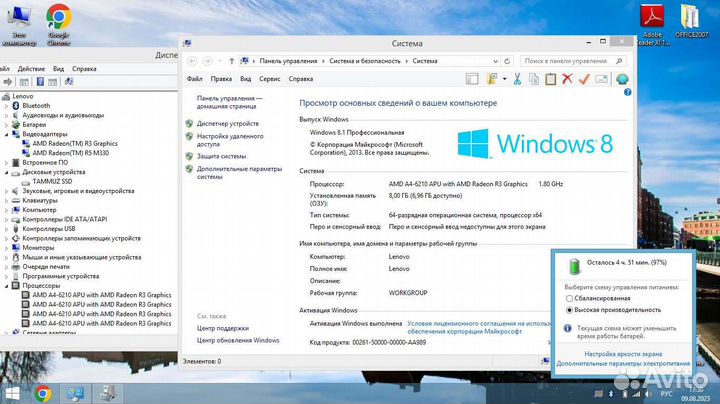Open the license agreement terms link
This screenshot has height=404, width=720.
pos(479,327)
